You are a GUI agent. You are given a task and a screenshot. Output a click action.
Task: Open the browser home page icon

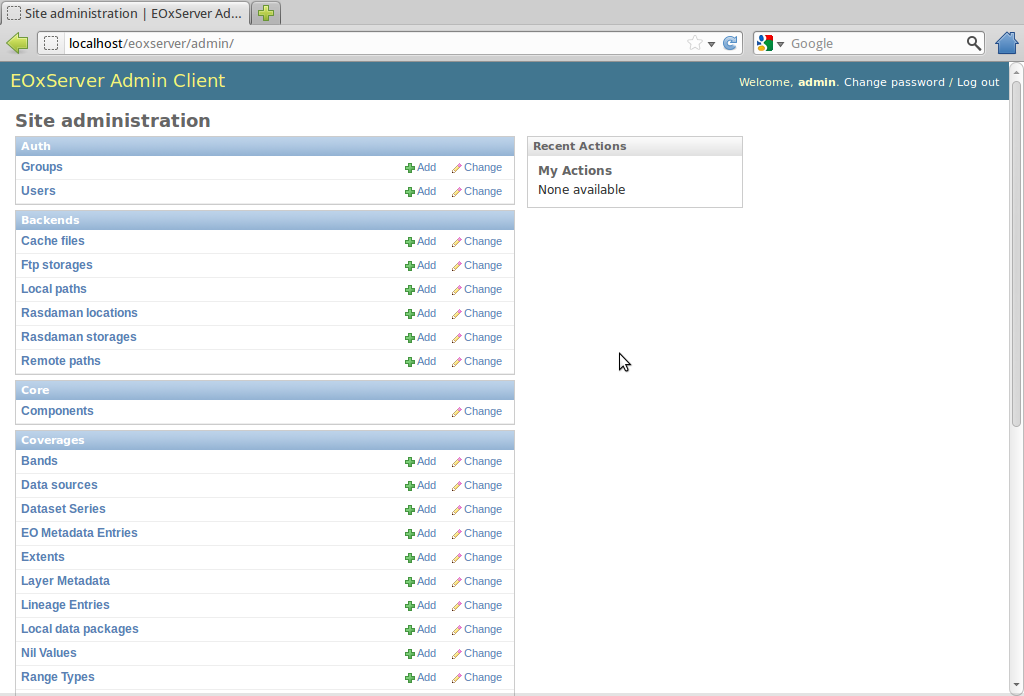[1006, 43]
